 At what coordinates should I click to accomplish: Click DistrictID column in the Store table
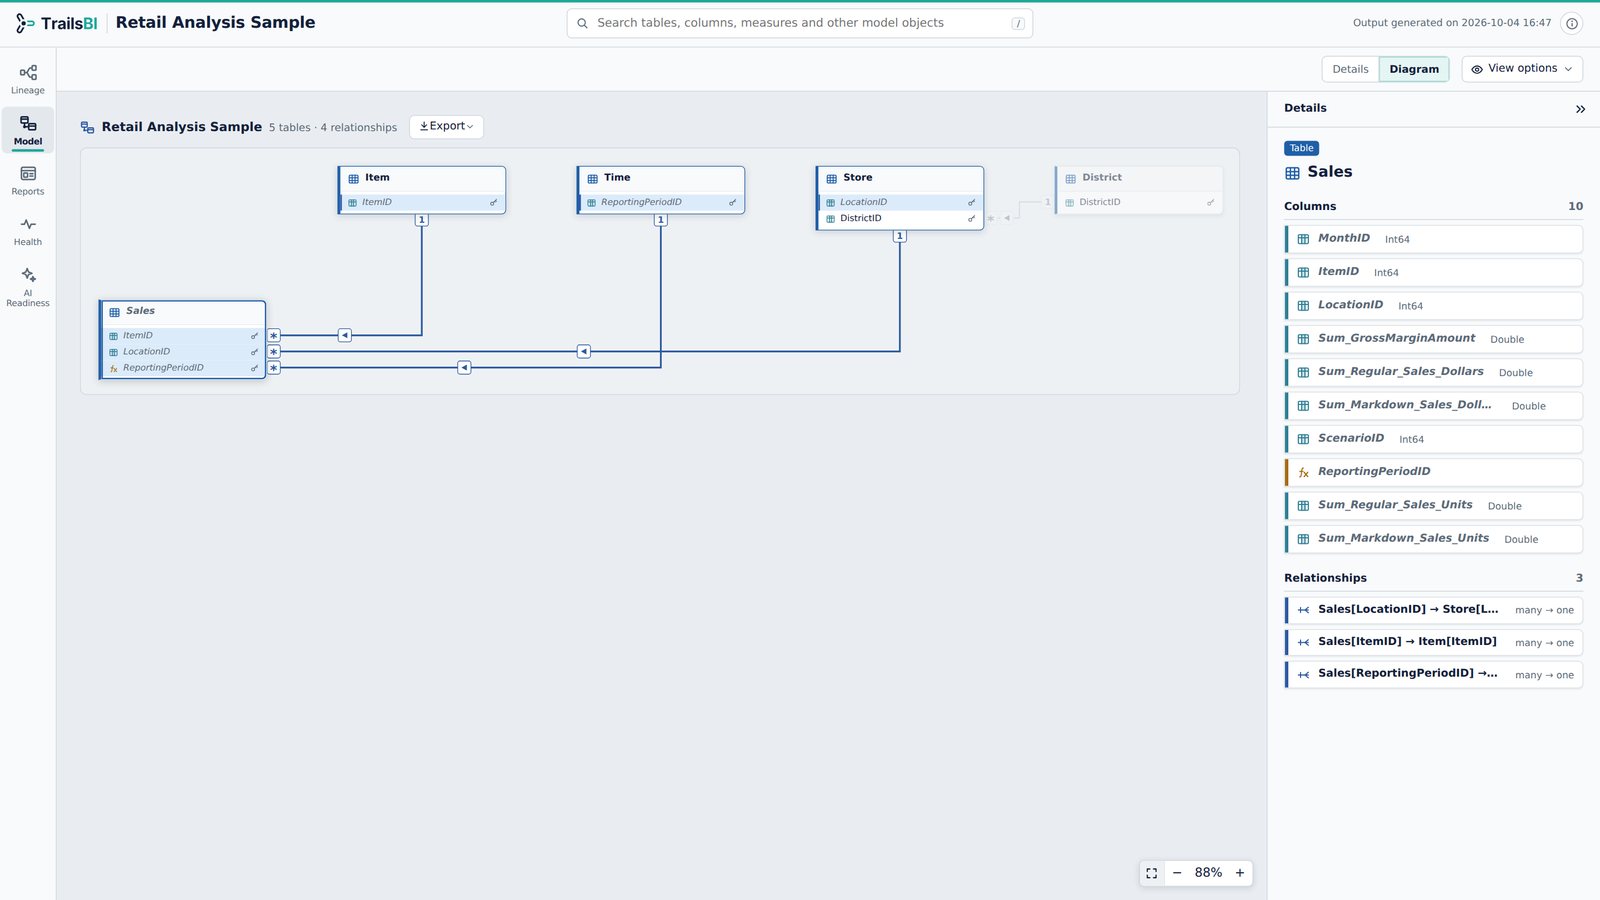click(x=900, y=218)
